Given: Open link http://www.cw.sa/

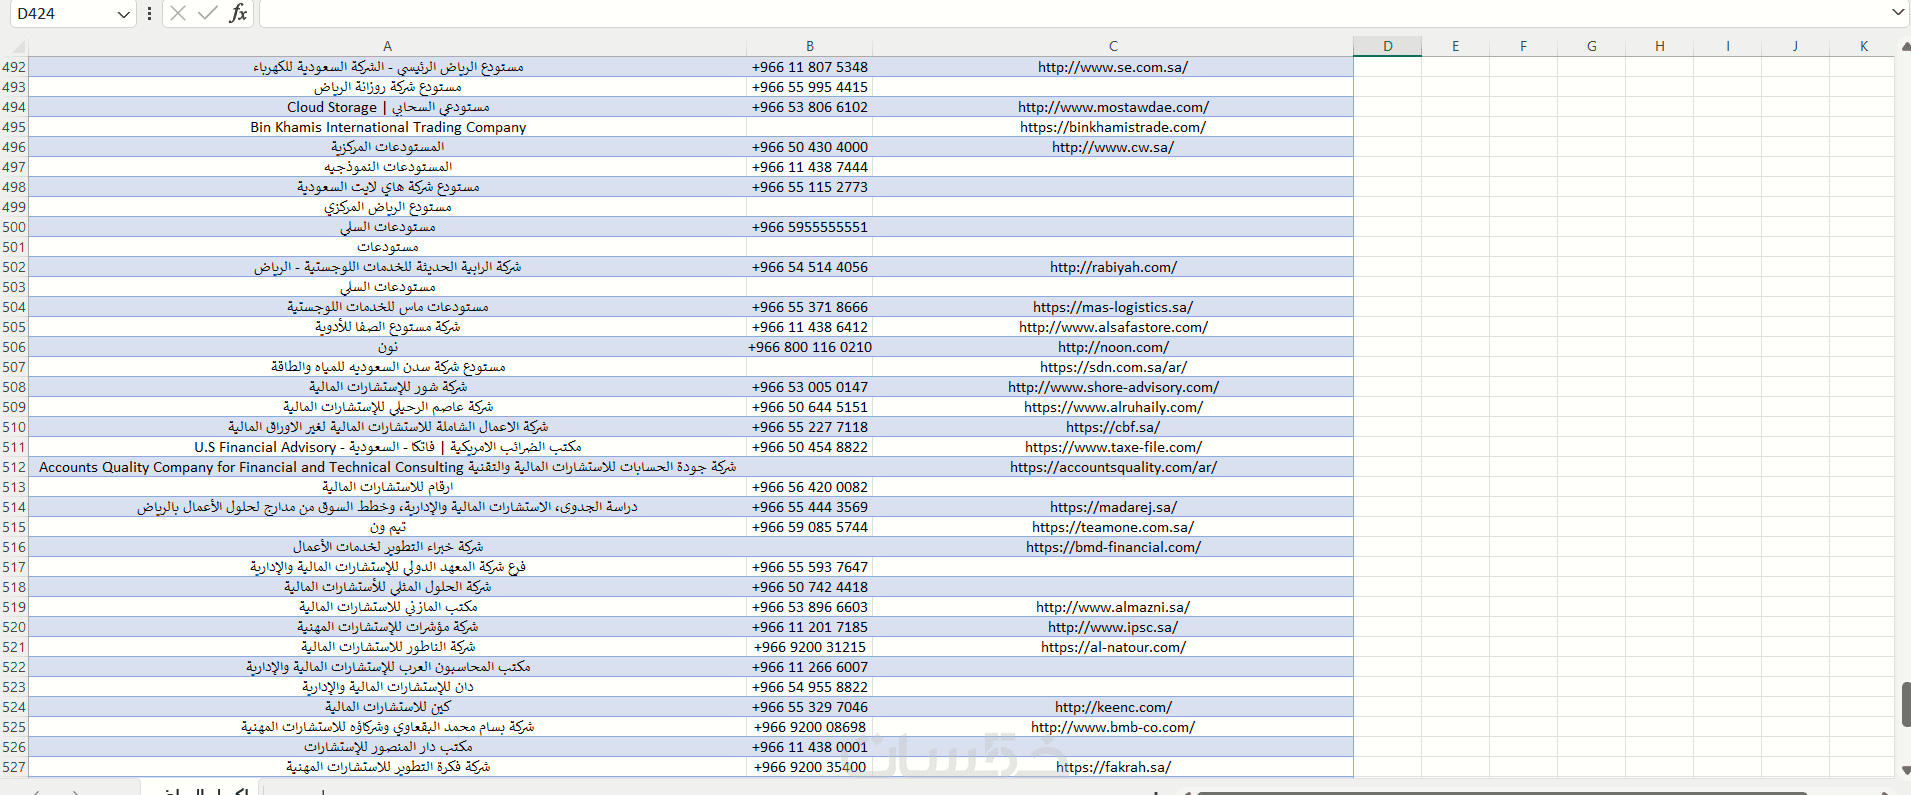Looking at the screenshot, I should tap(1113, 147).
